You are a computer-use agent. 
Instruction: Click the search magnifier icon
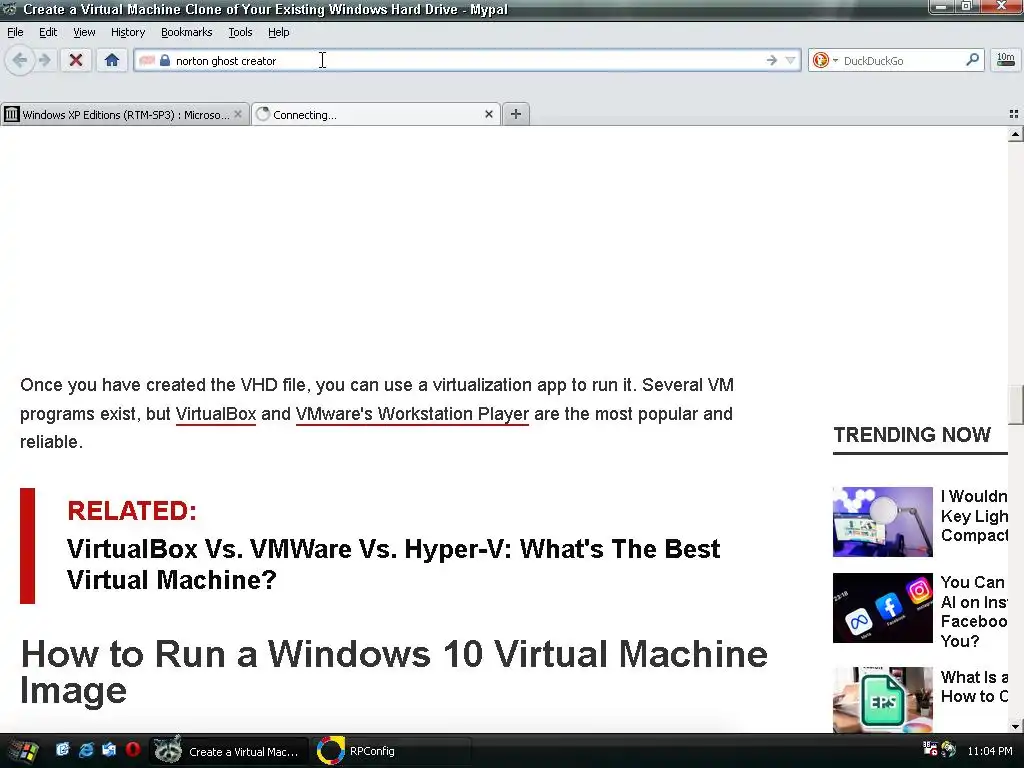pos(972,61)
